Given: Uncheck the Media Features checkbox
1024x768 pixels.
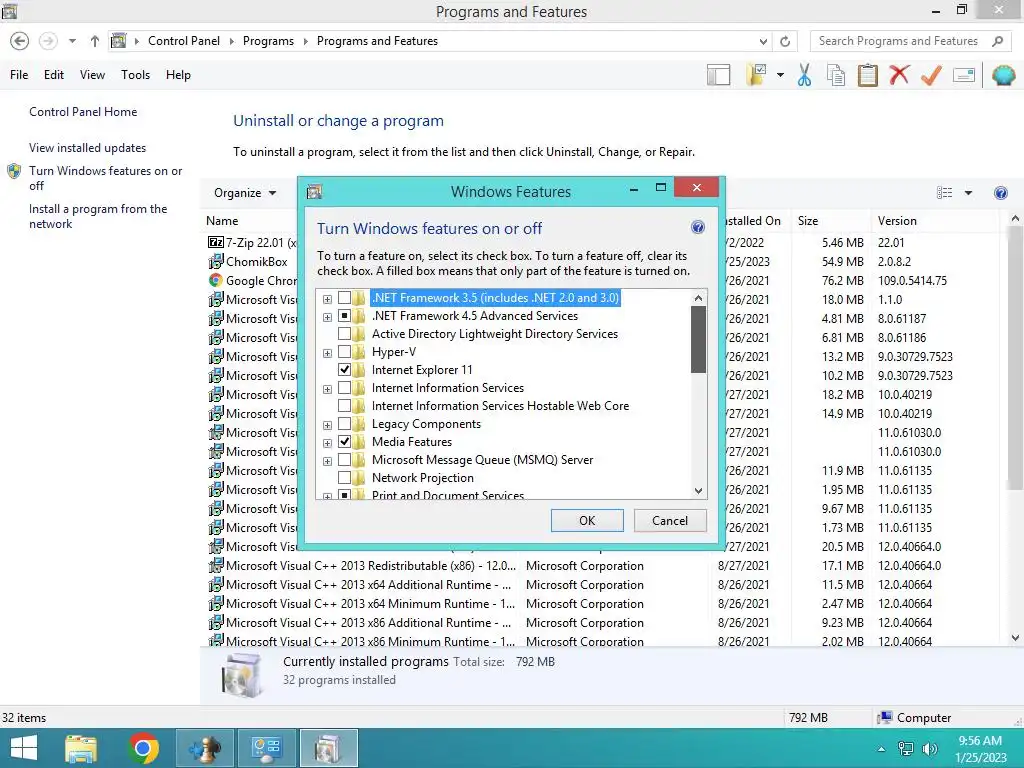Looking at the screenshot, I should 344,441.
